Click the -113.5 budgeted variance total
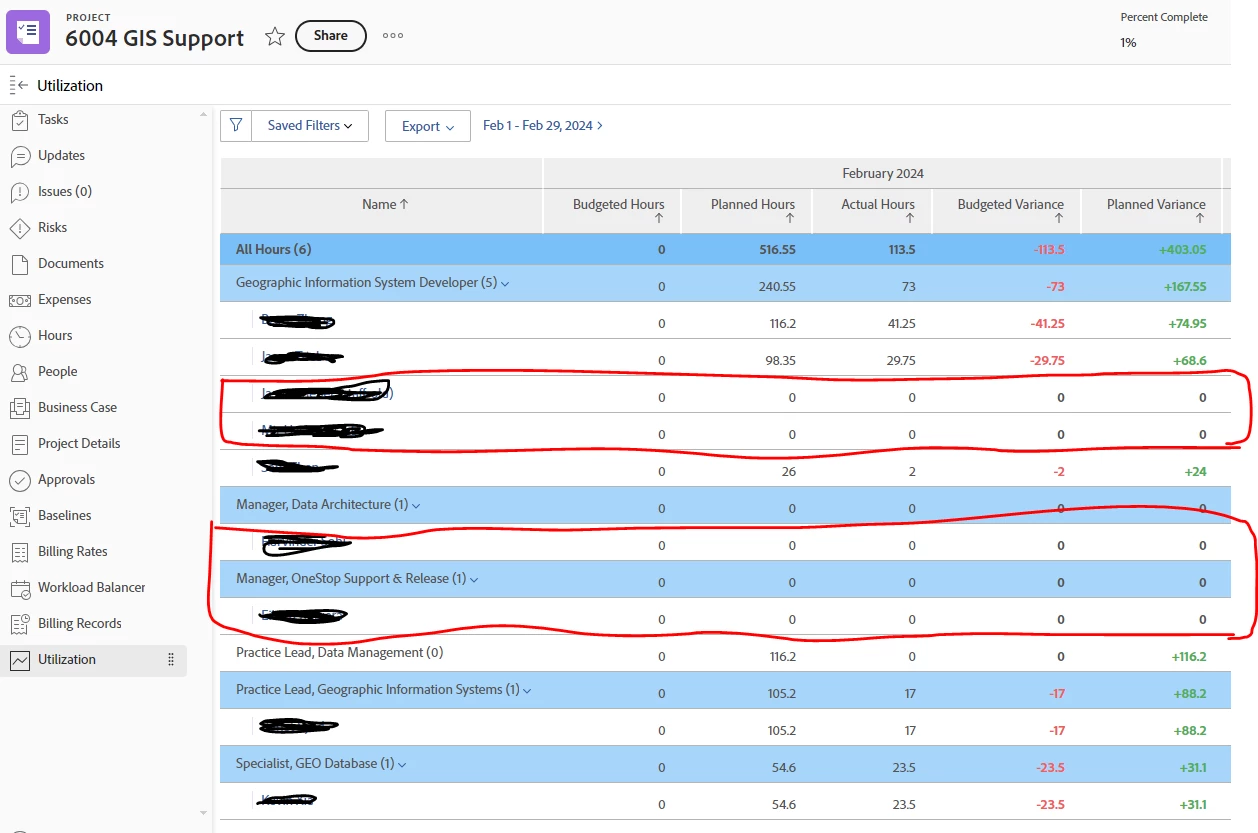Screen dimensions: 1258x833 [x=1049, y=250]
